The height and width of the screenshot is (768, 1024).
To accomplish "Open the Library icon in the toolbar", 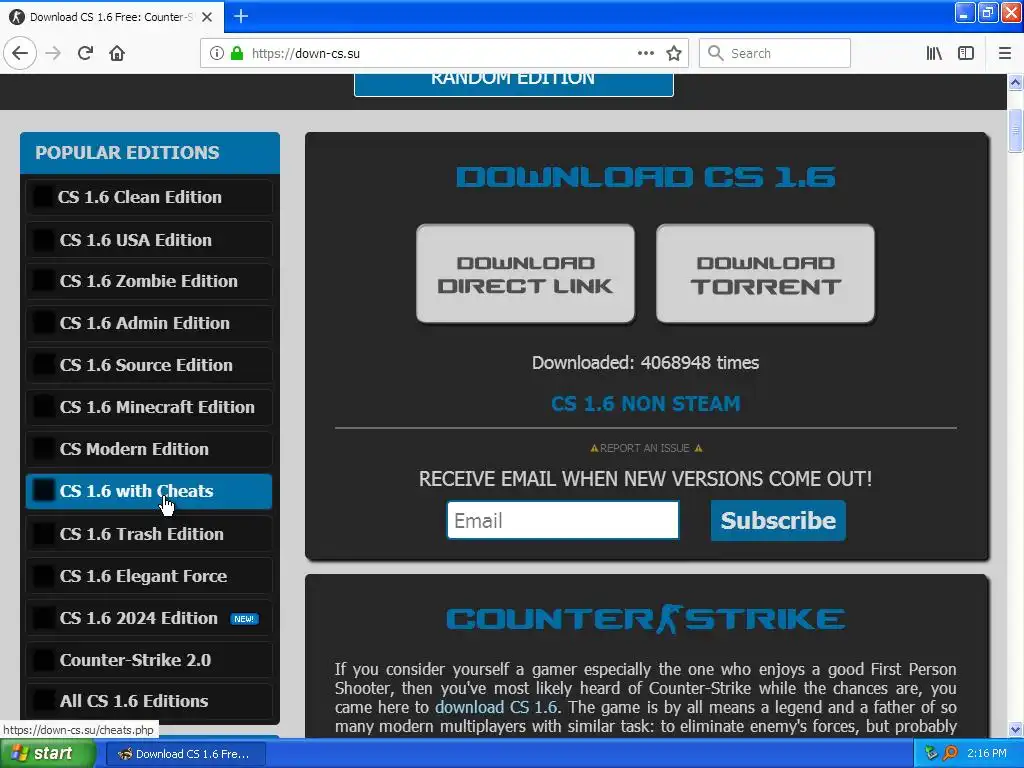I will 934,54.
